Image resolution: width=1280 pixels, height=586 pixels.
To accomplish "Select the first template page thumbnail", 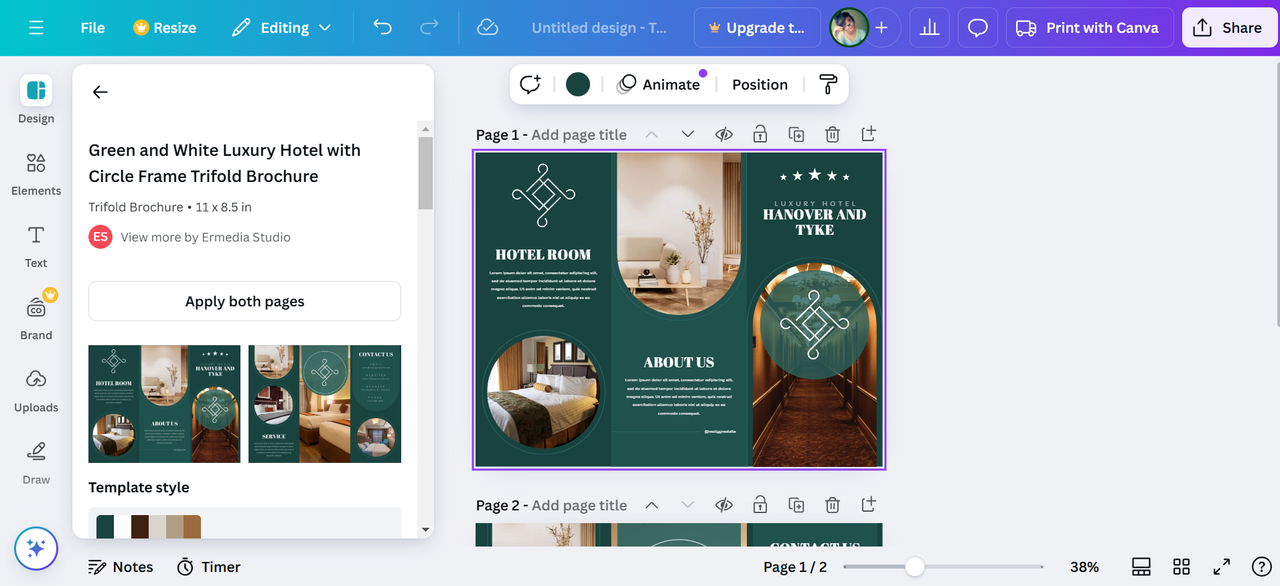I will (165, 404).
